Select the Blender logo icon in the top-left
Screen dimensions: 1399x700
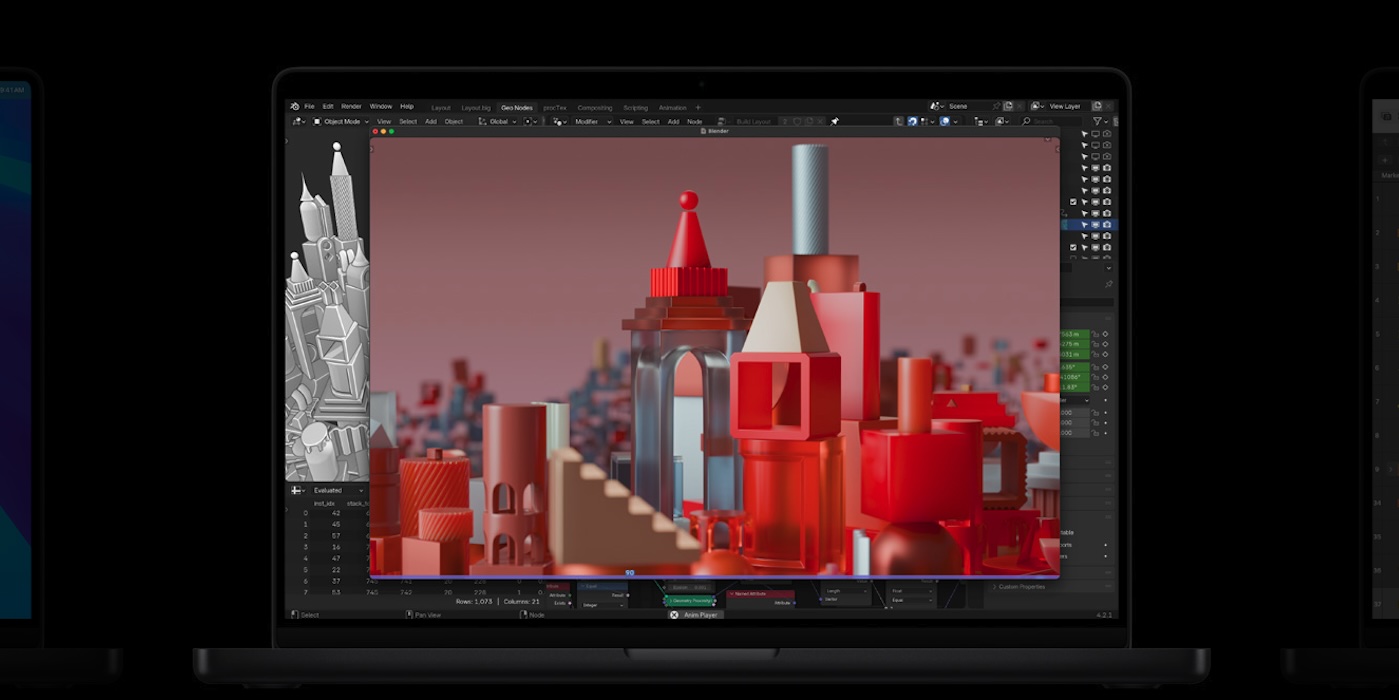[x=294, y=107]
